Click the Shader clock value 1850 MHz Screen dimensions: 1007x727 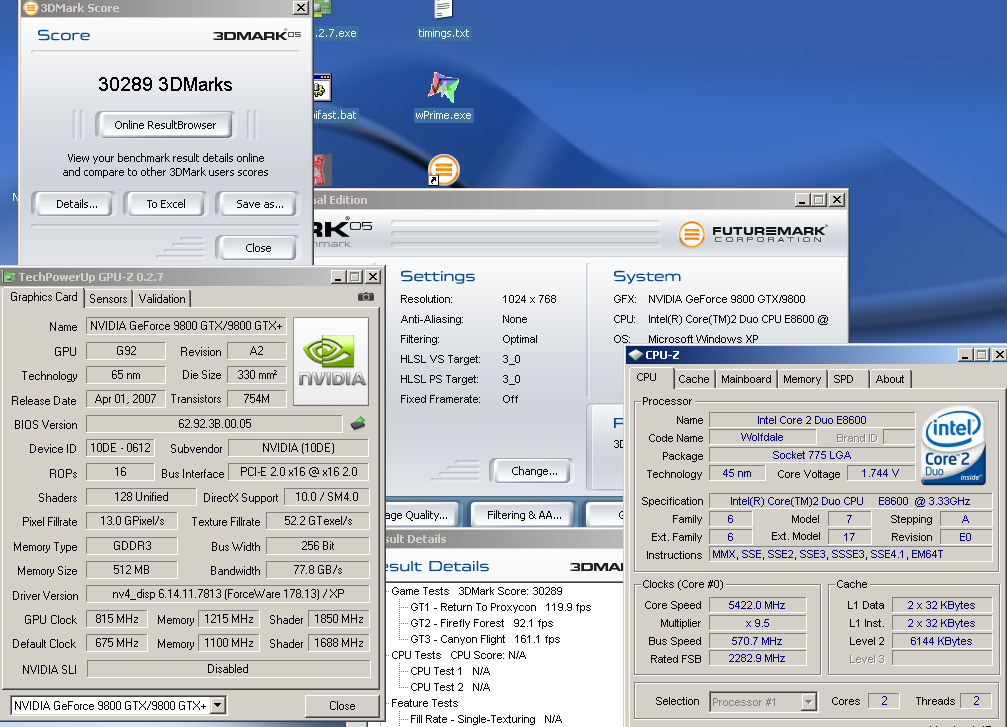click(x=338, y=619)
